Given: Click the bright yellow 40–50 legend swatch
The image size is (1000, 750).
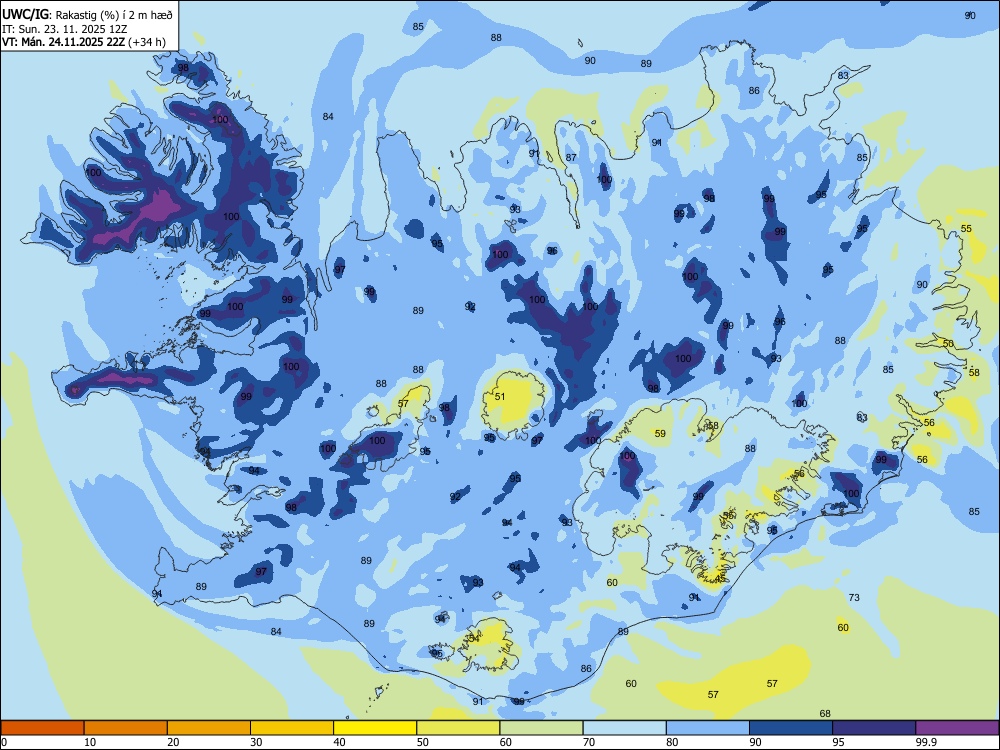Looking at the screenshot, I should pyautogui.click(x=375, y=728).
